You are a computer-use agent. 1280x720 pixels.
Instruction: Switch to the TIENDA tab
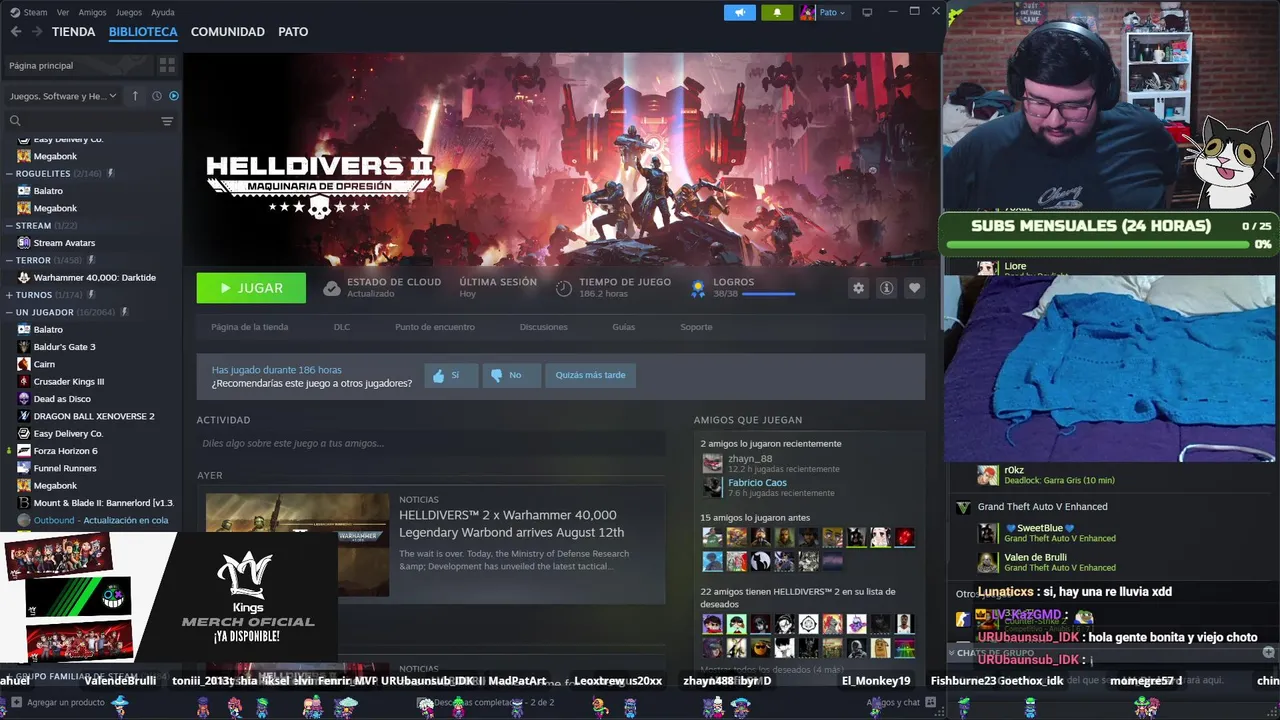coord(74,32)
